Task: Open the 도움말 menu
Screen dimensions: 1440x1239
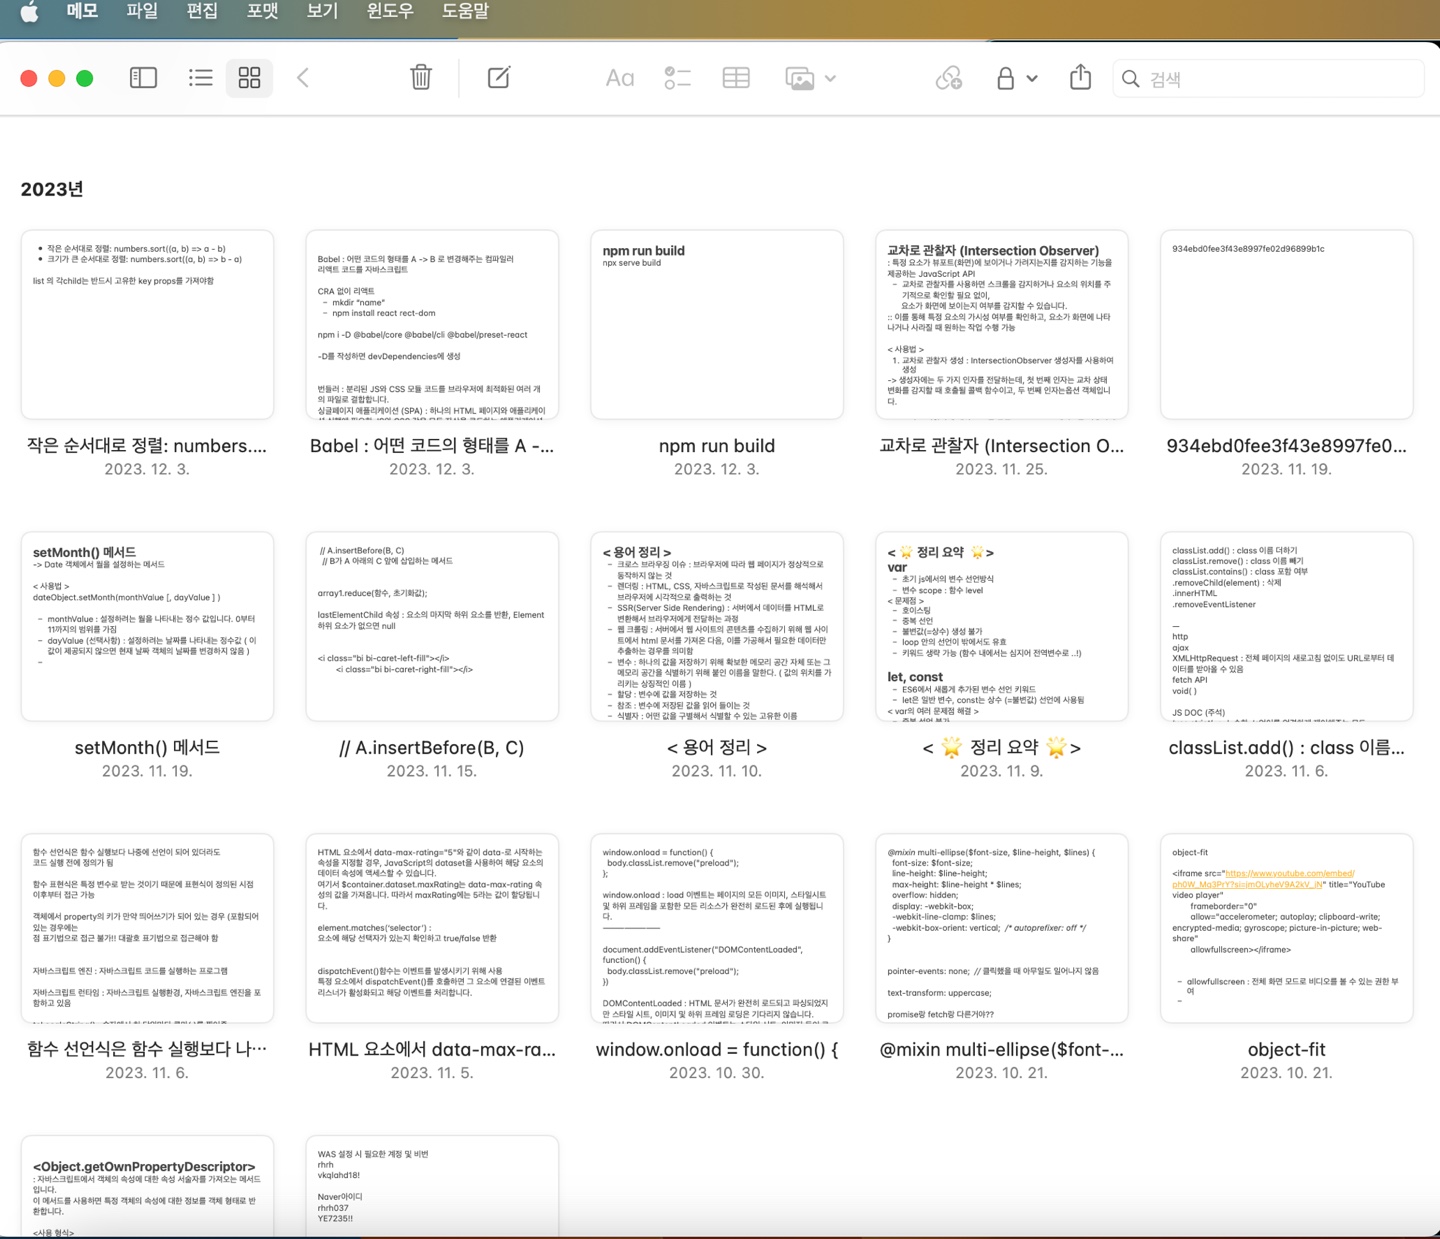Action: tap(466, 11)
